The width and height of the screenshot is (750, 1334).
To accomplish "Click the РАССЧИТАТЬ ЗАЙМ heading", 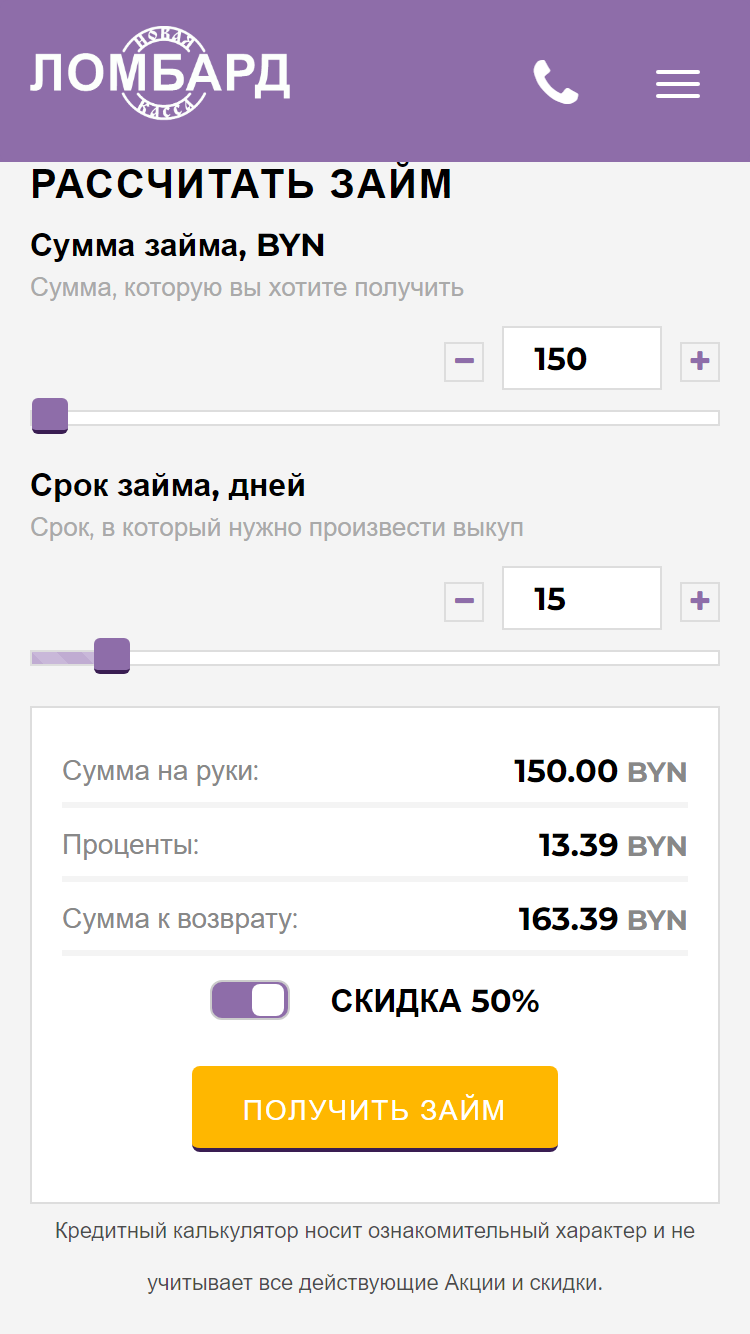I will [x=242, y=185].
